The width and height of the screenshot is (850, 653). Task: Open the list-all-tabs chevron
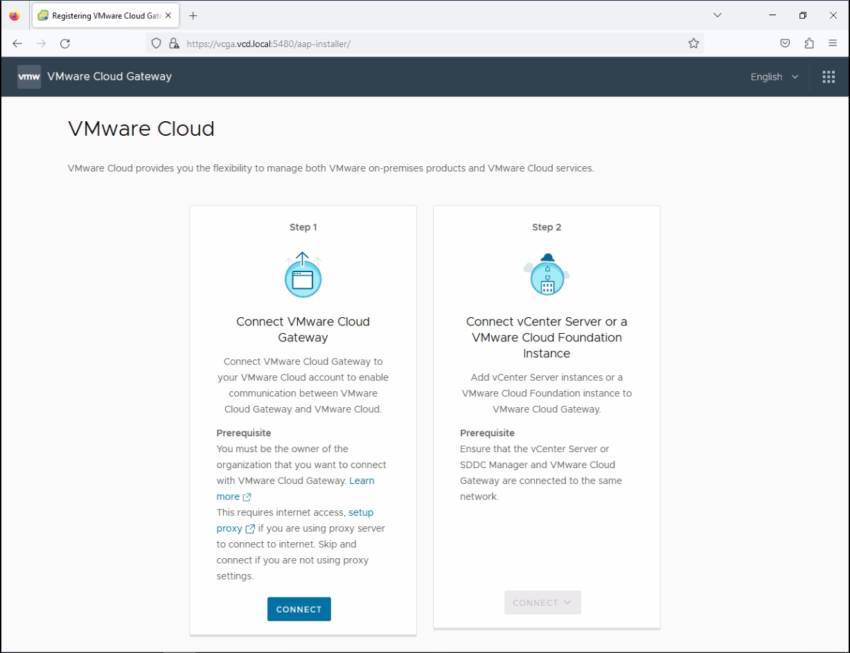pyautogui.click(x=717, y=15)
